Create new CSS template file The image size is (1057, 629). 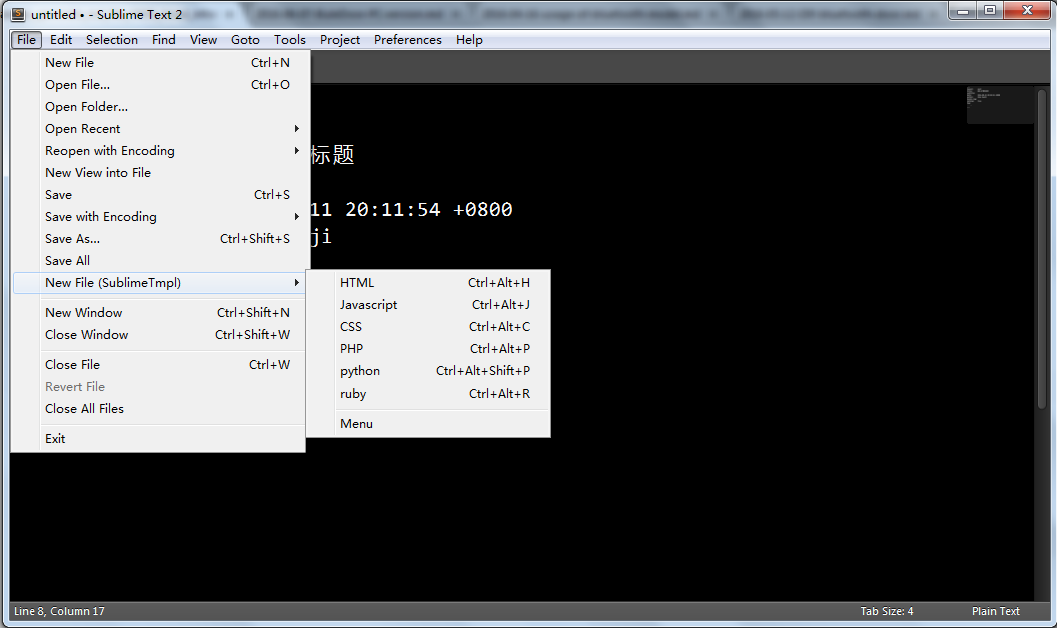click(428, 327)
